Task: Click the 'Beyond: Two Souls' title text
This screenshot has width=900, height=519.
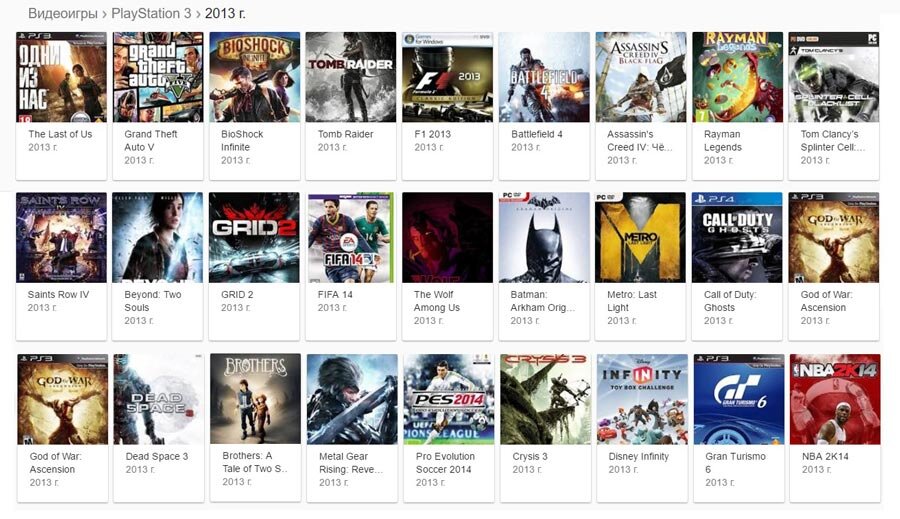Action: 153,301
